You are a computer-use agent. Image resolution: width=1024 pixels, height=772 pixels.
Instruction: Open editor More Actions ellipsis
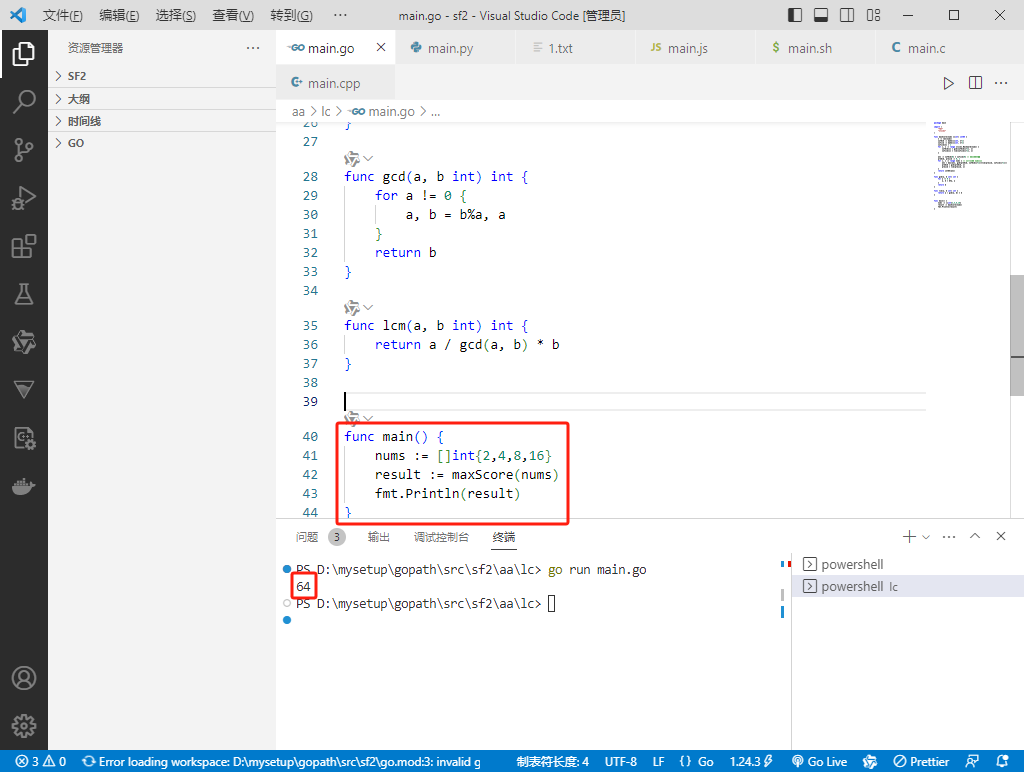coord(1001,83)
